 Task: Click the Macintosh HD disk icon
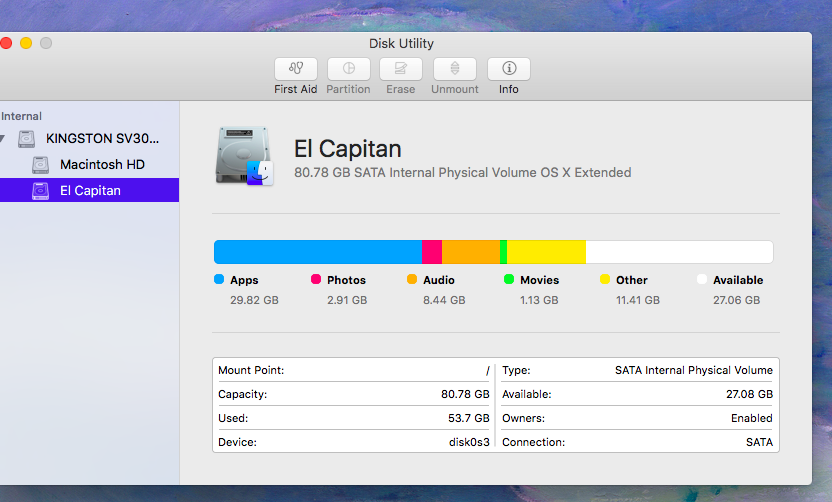point(40,165)
